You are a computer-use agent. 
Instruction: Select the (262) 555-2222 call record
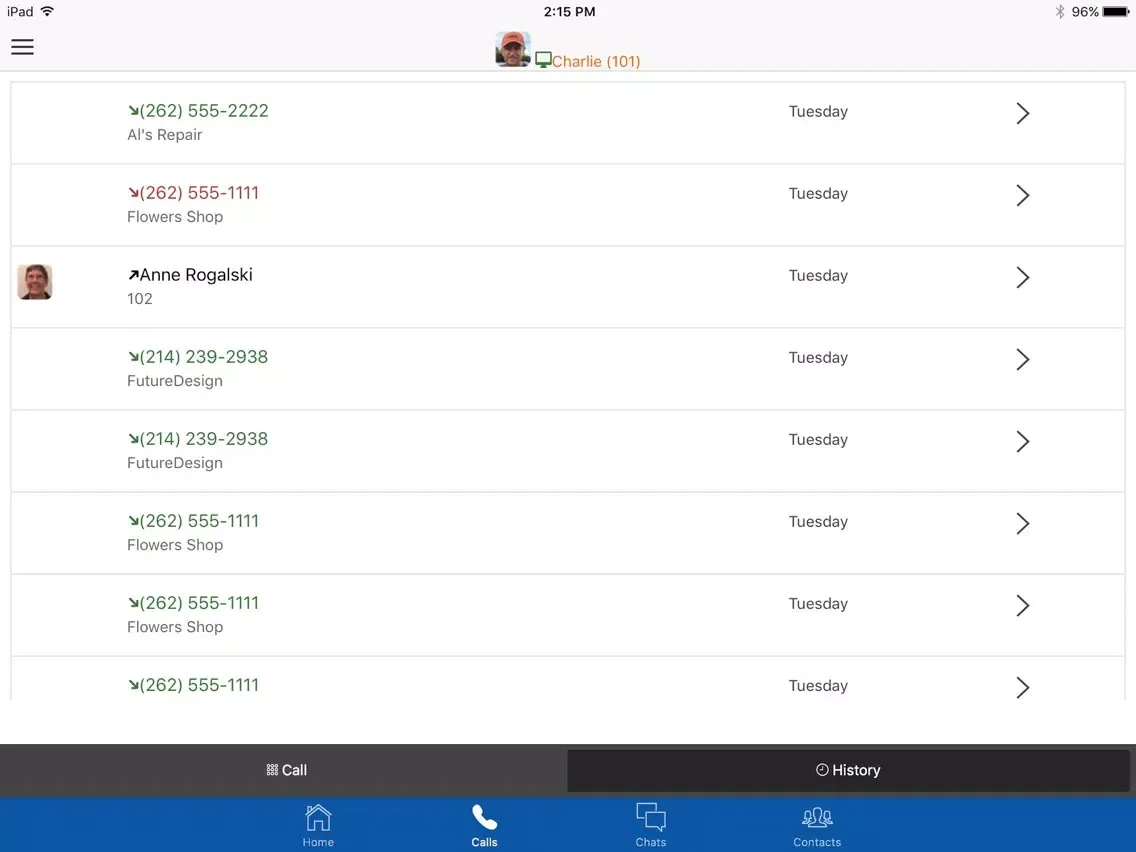click(500, 122)
